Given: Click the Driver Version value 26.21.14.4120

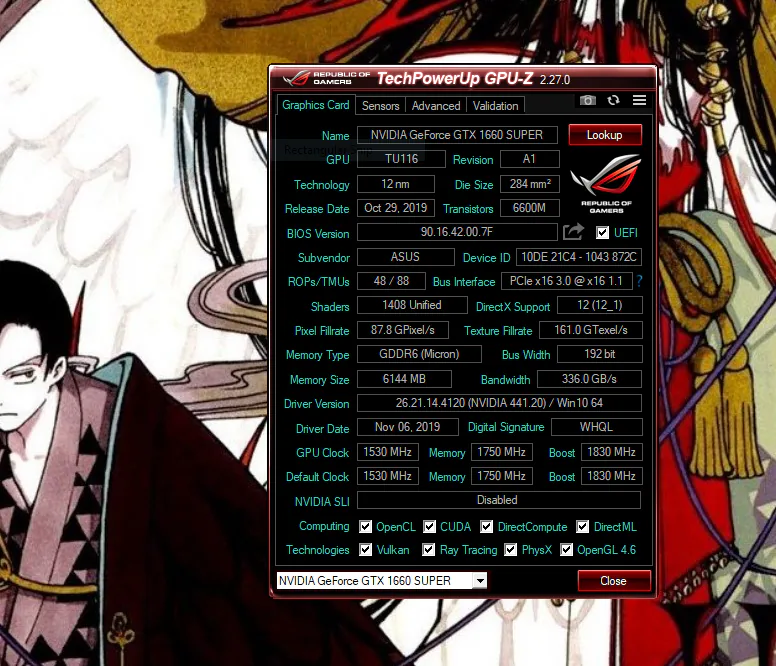Looking at the screenshot, I should tap(499, 403).
